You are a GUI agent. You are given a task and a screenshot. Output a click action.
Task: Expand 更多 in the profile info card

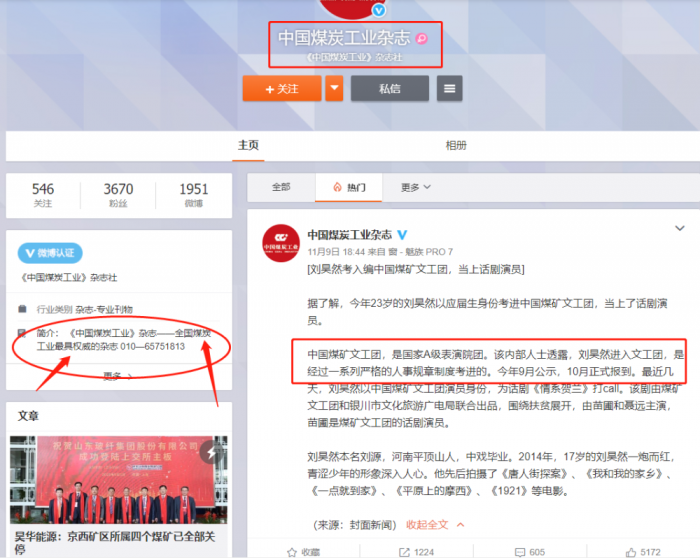coord(118,376)
